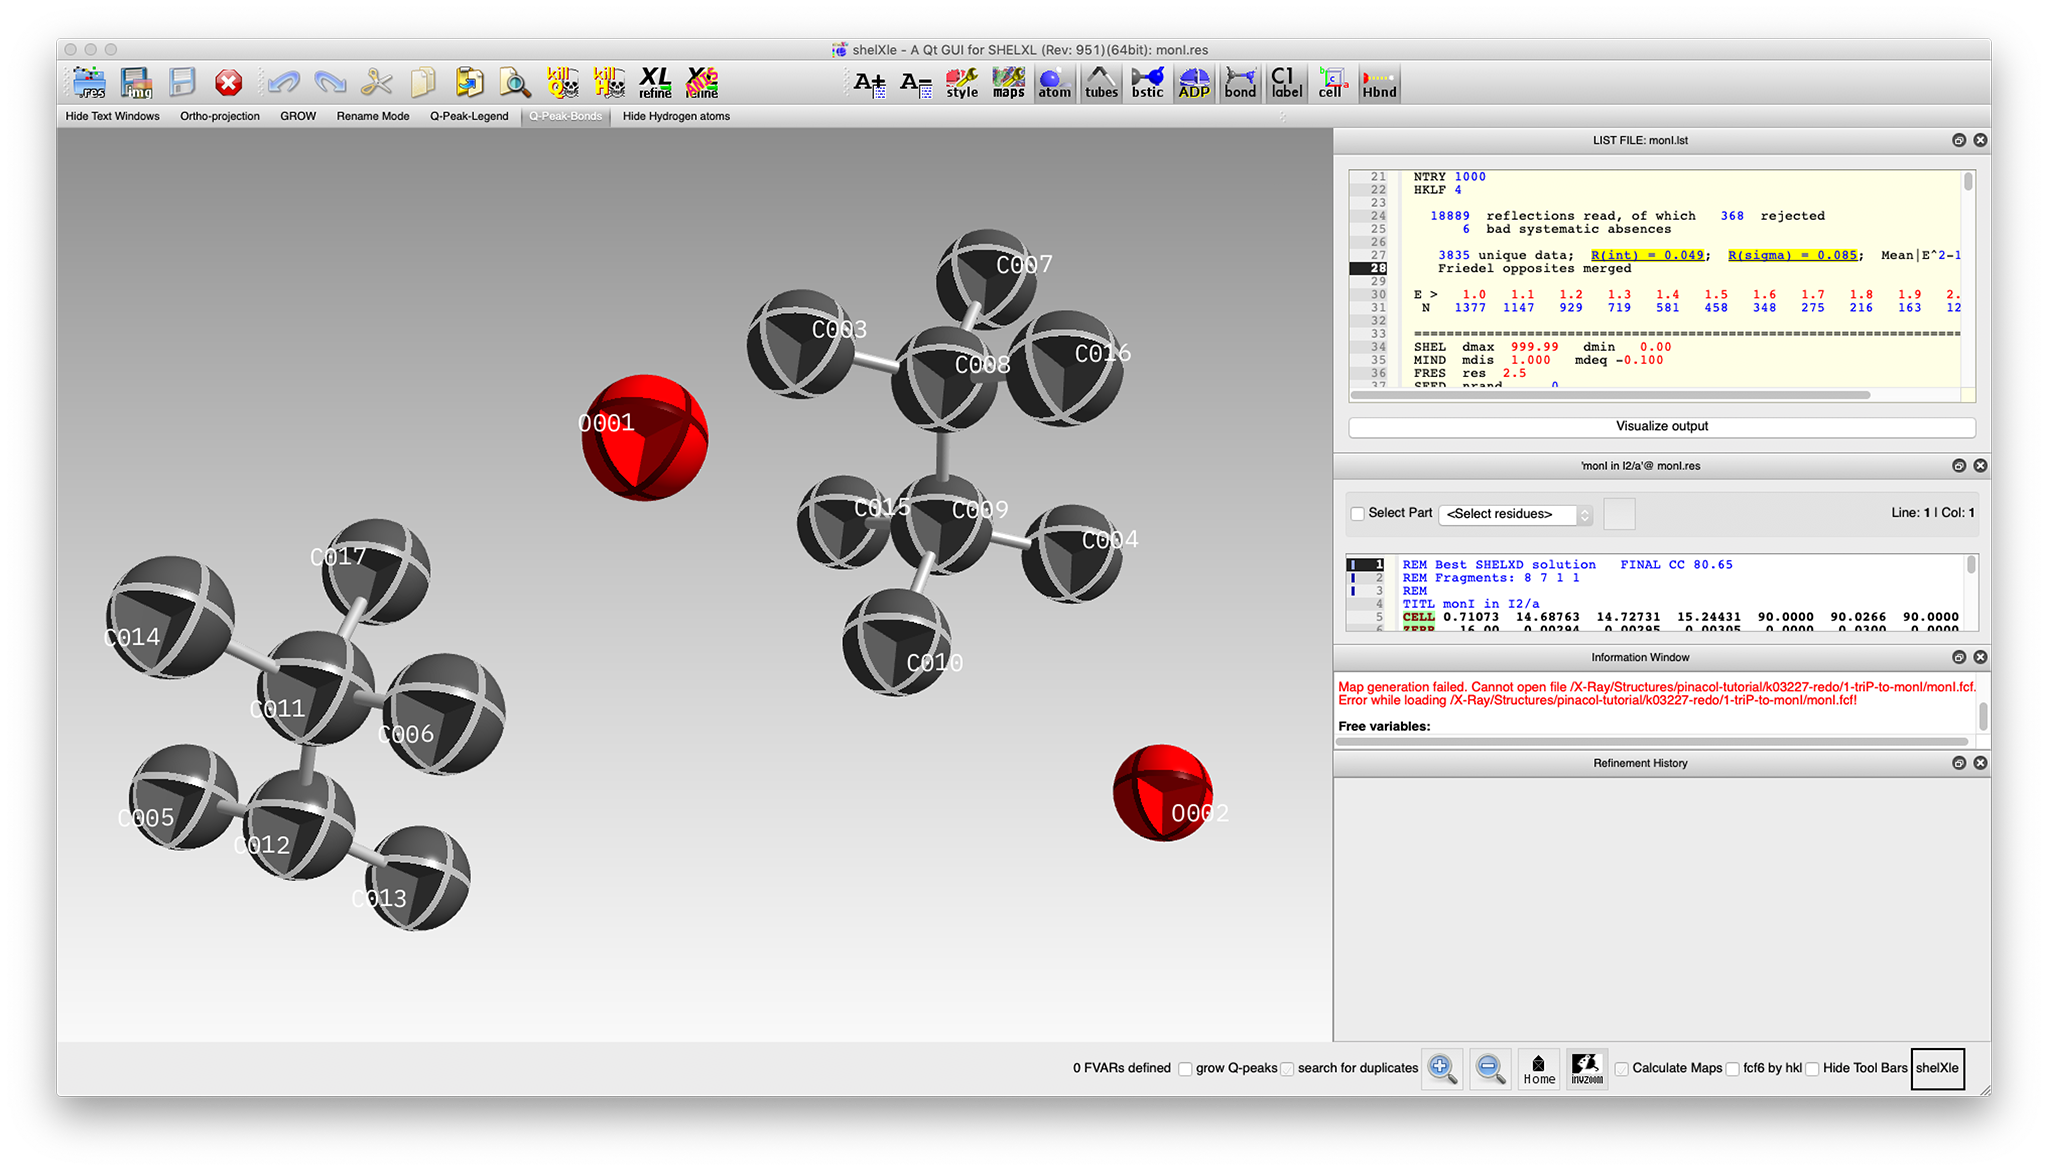Toggle the atom display icon
The image size is (2048, 1171).
click(1054, 84)
